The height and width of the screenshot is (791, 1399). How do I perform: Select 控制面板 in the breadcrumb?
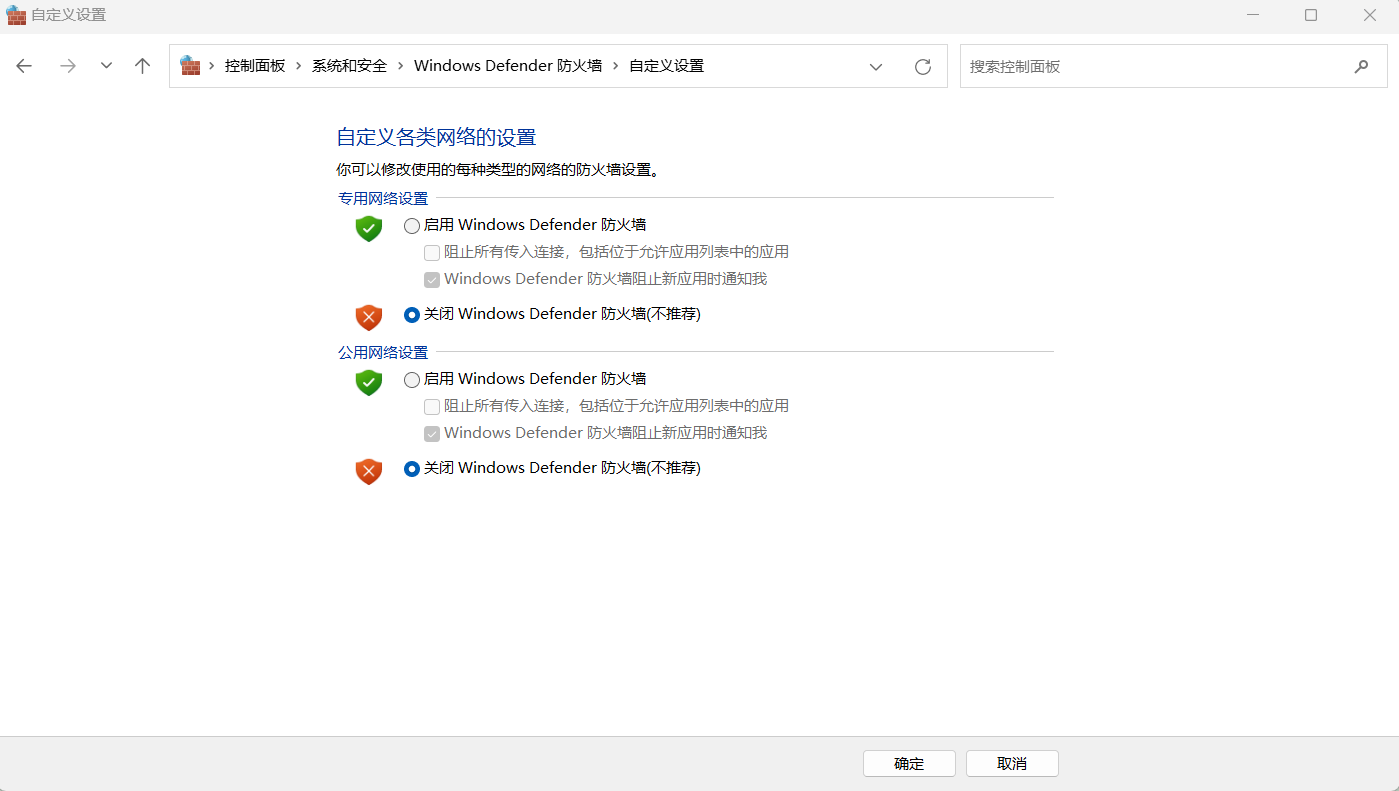[x=255, y=66]
